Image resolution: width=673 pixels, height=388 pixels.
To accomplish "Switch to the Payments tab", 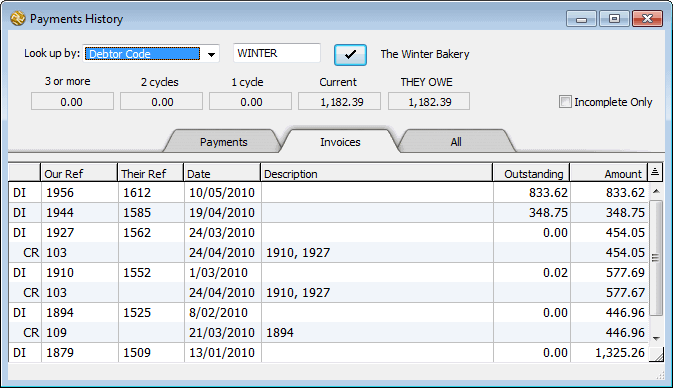I will (x=223, y=142).
